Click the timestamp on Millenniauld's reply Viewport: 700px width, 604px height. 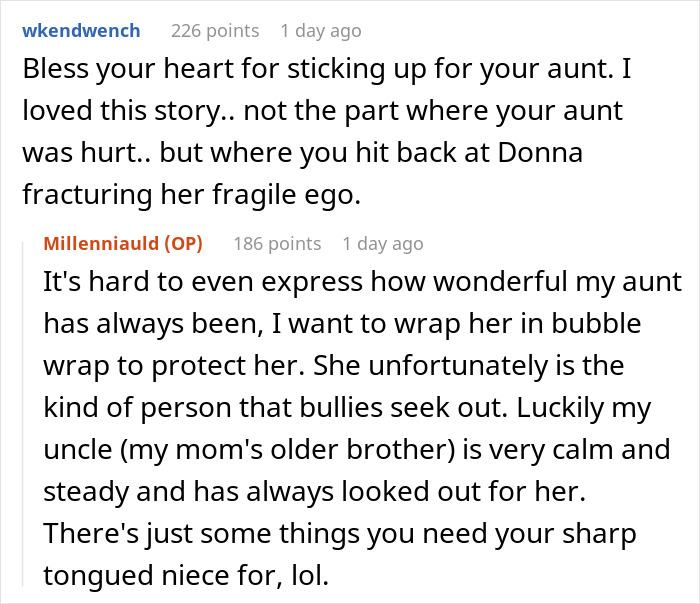pyautogui.click(x=382, y=244)
